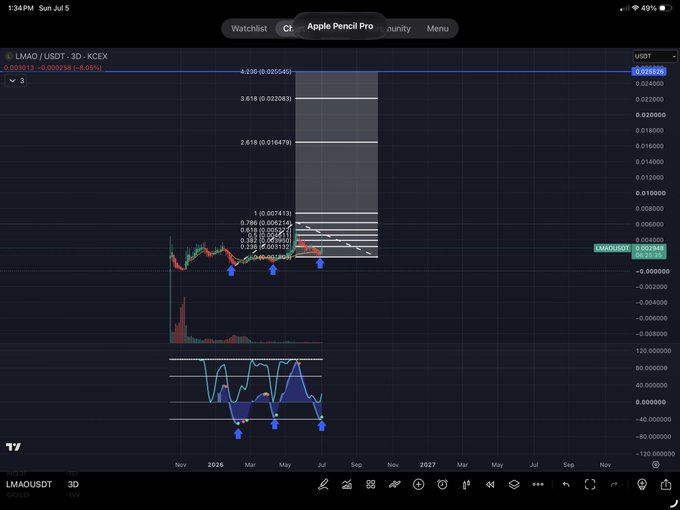Undo the last chart action
The image size is (680, 510).
coord(566,484)
